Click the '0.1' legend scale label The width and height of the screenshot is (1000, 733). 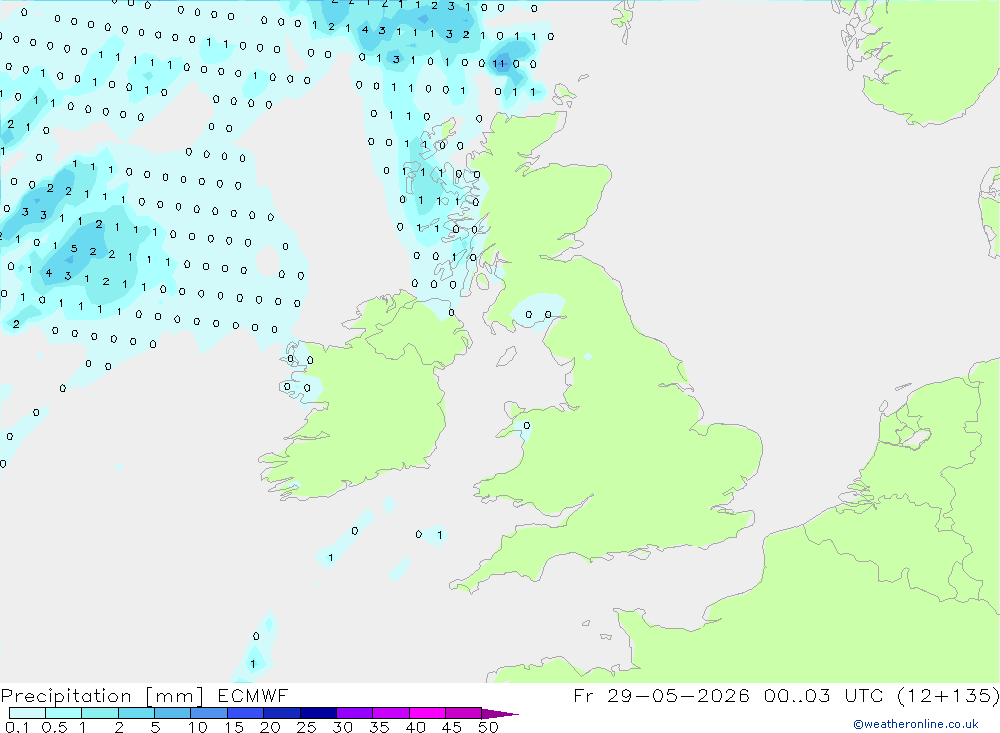coord(17,727)
